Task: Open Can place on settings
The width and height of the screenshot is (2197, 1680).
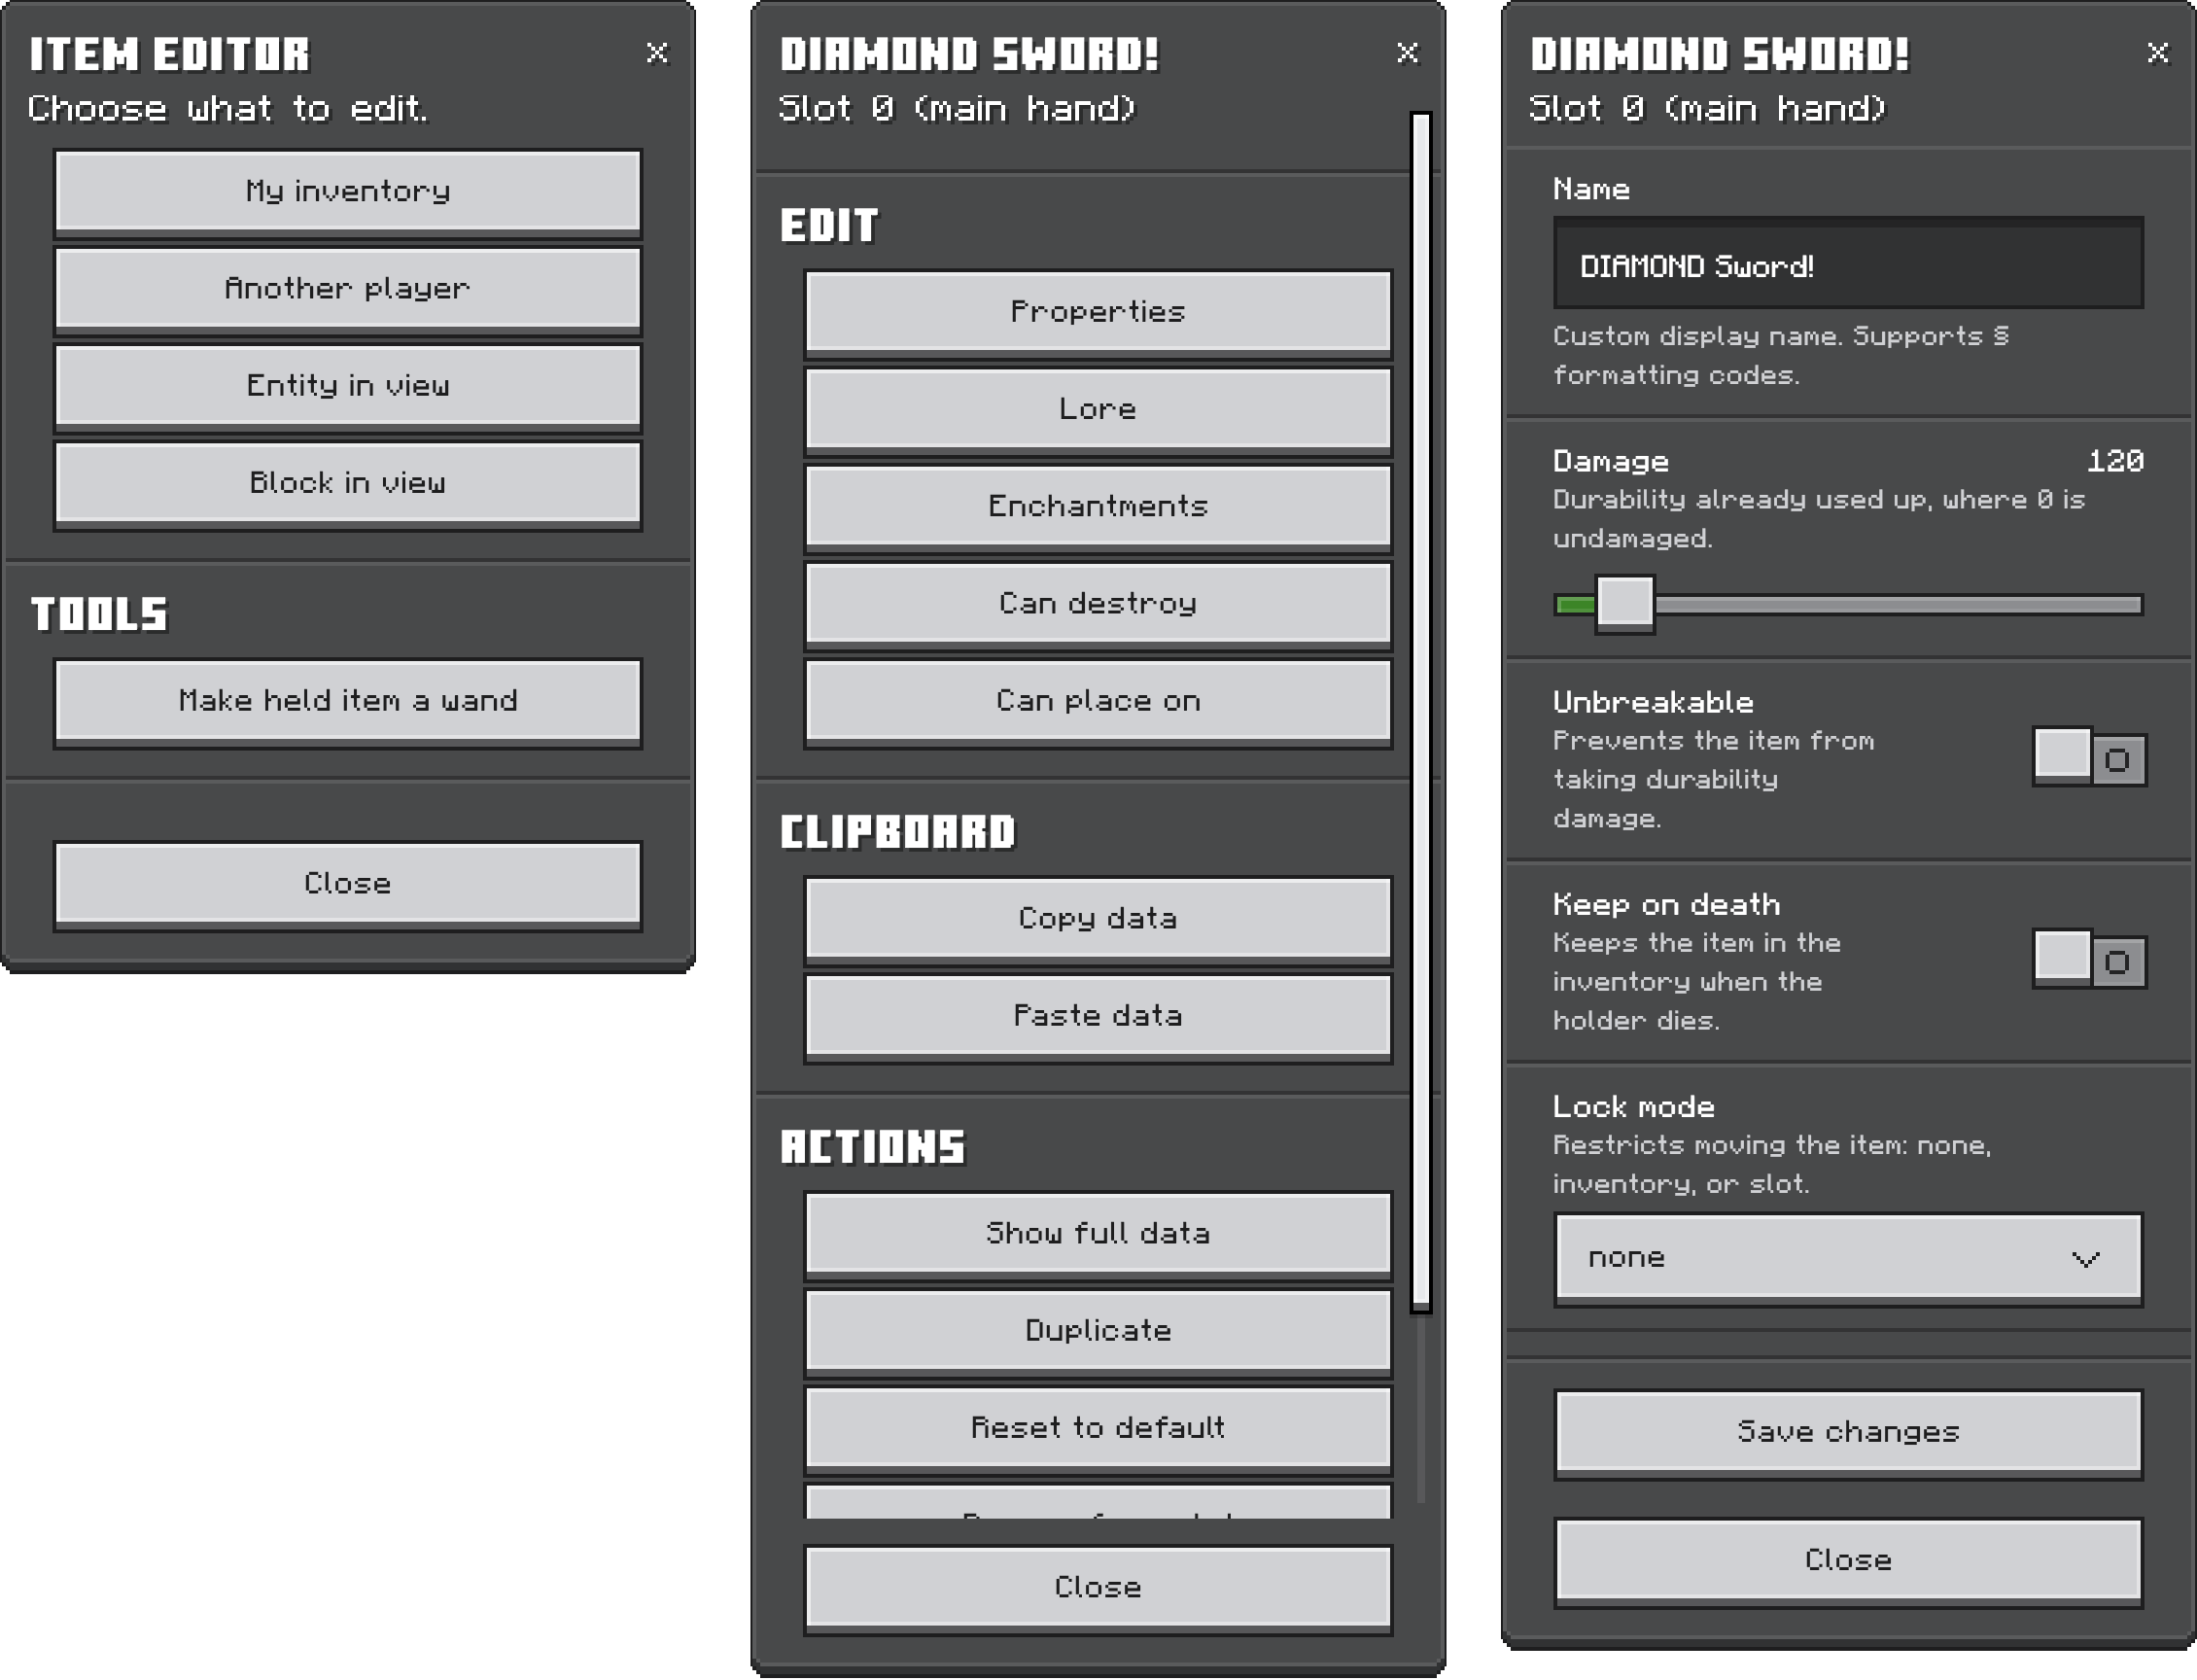Action: point(1098,702)
